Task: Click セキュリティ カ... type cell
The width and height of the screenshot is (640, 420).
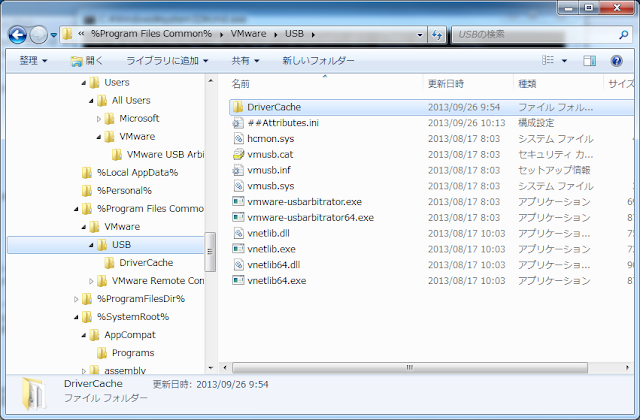Action: point(556,155)
